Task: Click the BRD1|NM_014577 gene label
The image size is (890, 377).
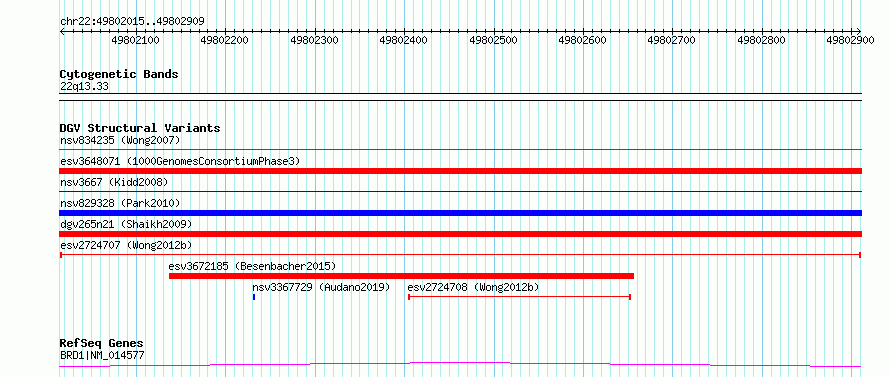Action: 102,356
